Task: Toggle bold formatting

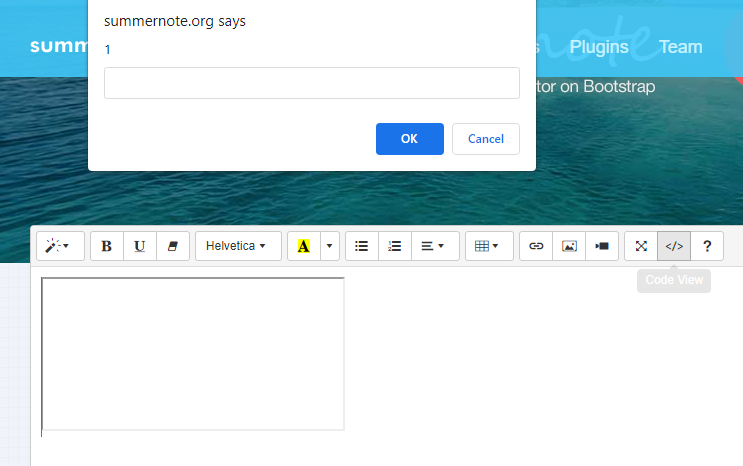Action: tap(107, 246)
